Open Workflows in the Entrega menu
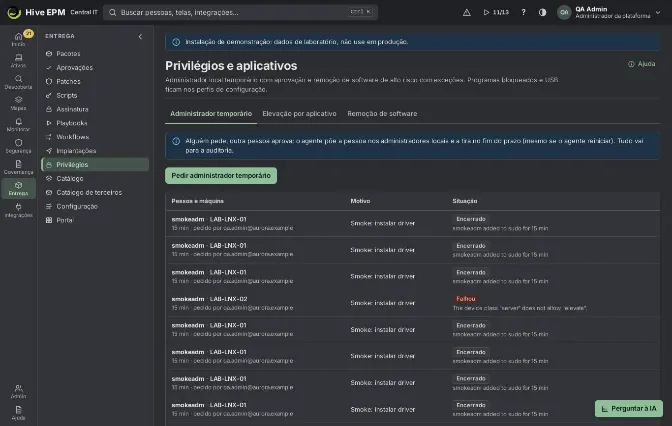 pyautogui.click(x=95, y=137)
